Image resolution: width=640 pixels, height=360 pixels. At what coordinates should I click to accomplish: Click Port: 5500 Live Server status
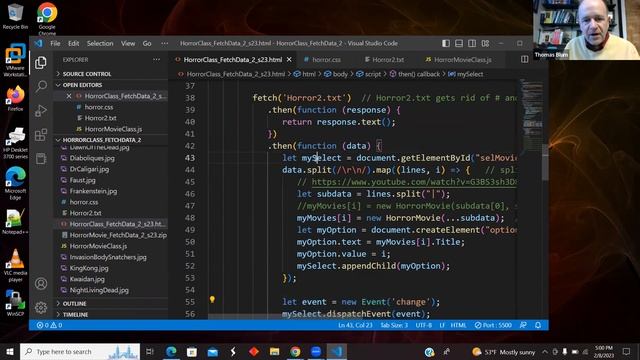point(493,325)
